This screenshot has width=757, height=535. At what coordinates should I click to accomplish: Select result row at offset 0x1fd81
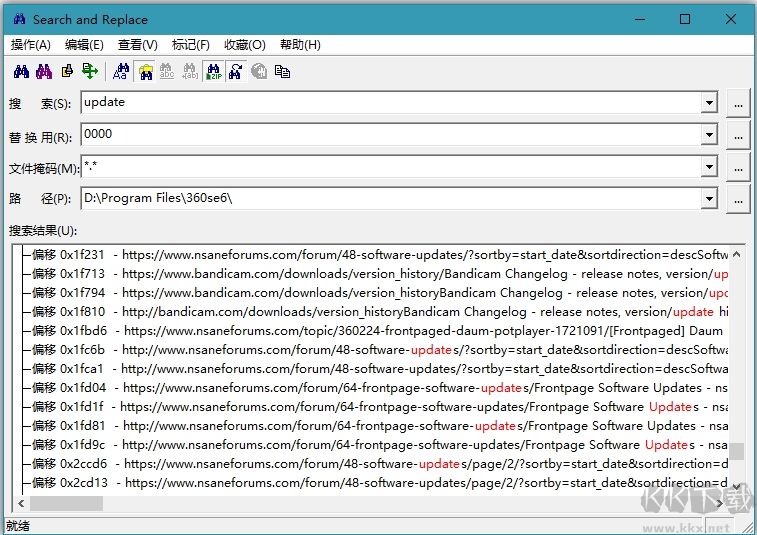(x=379, y=425)
